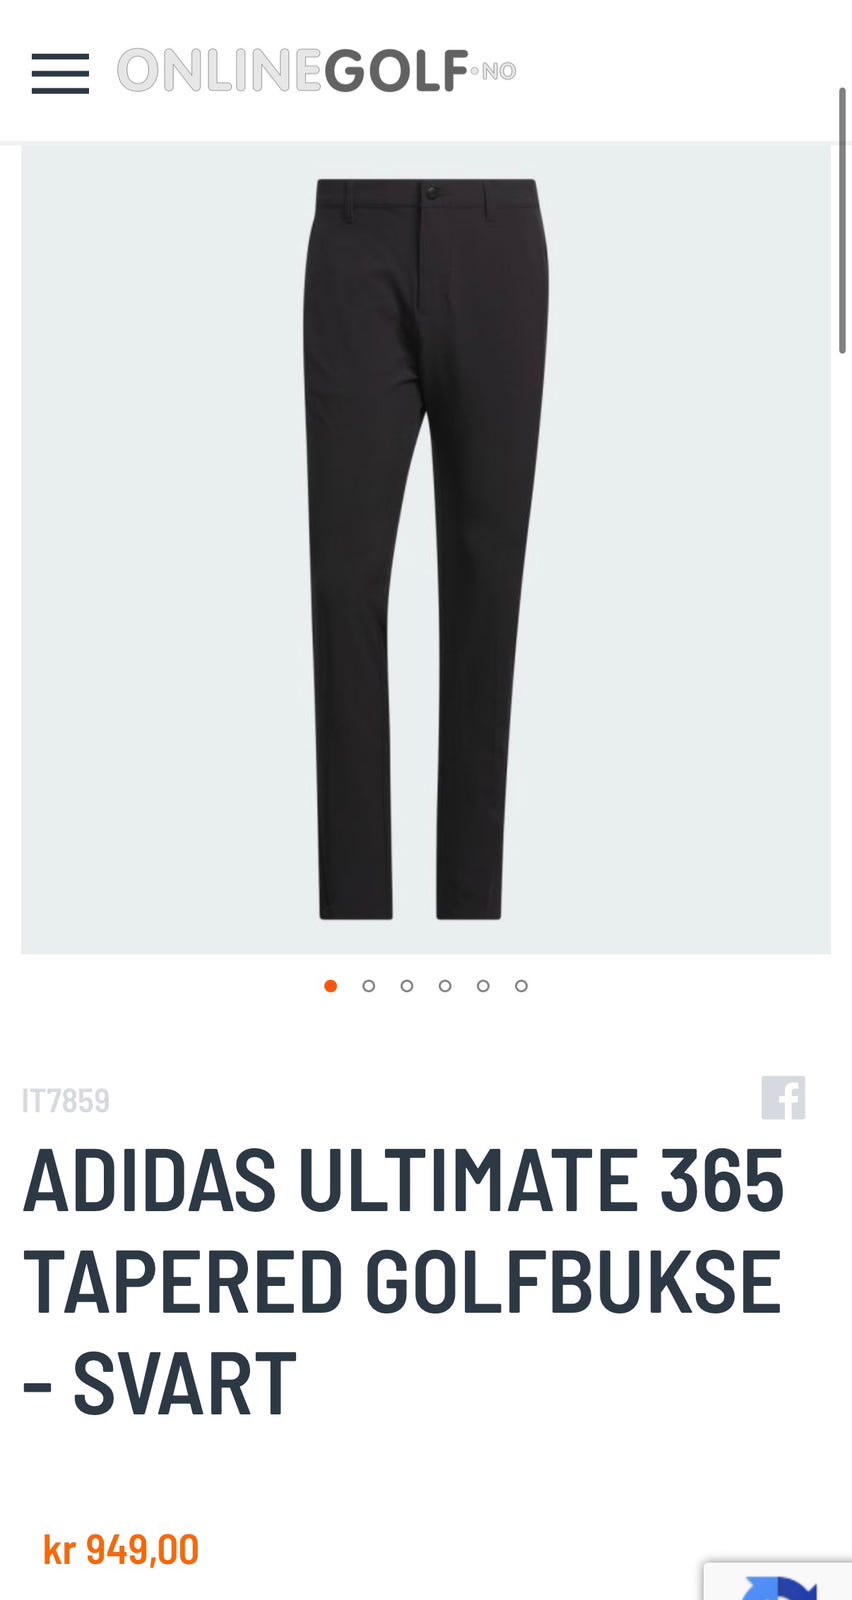Go to the OnlineGolf.no home logo

pos(316,71)
